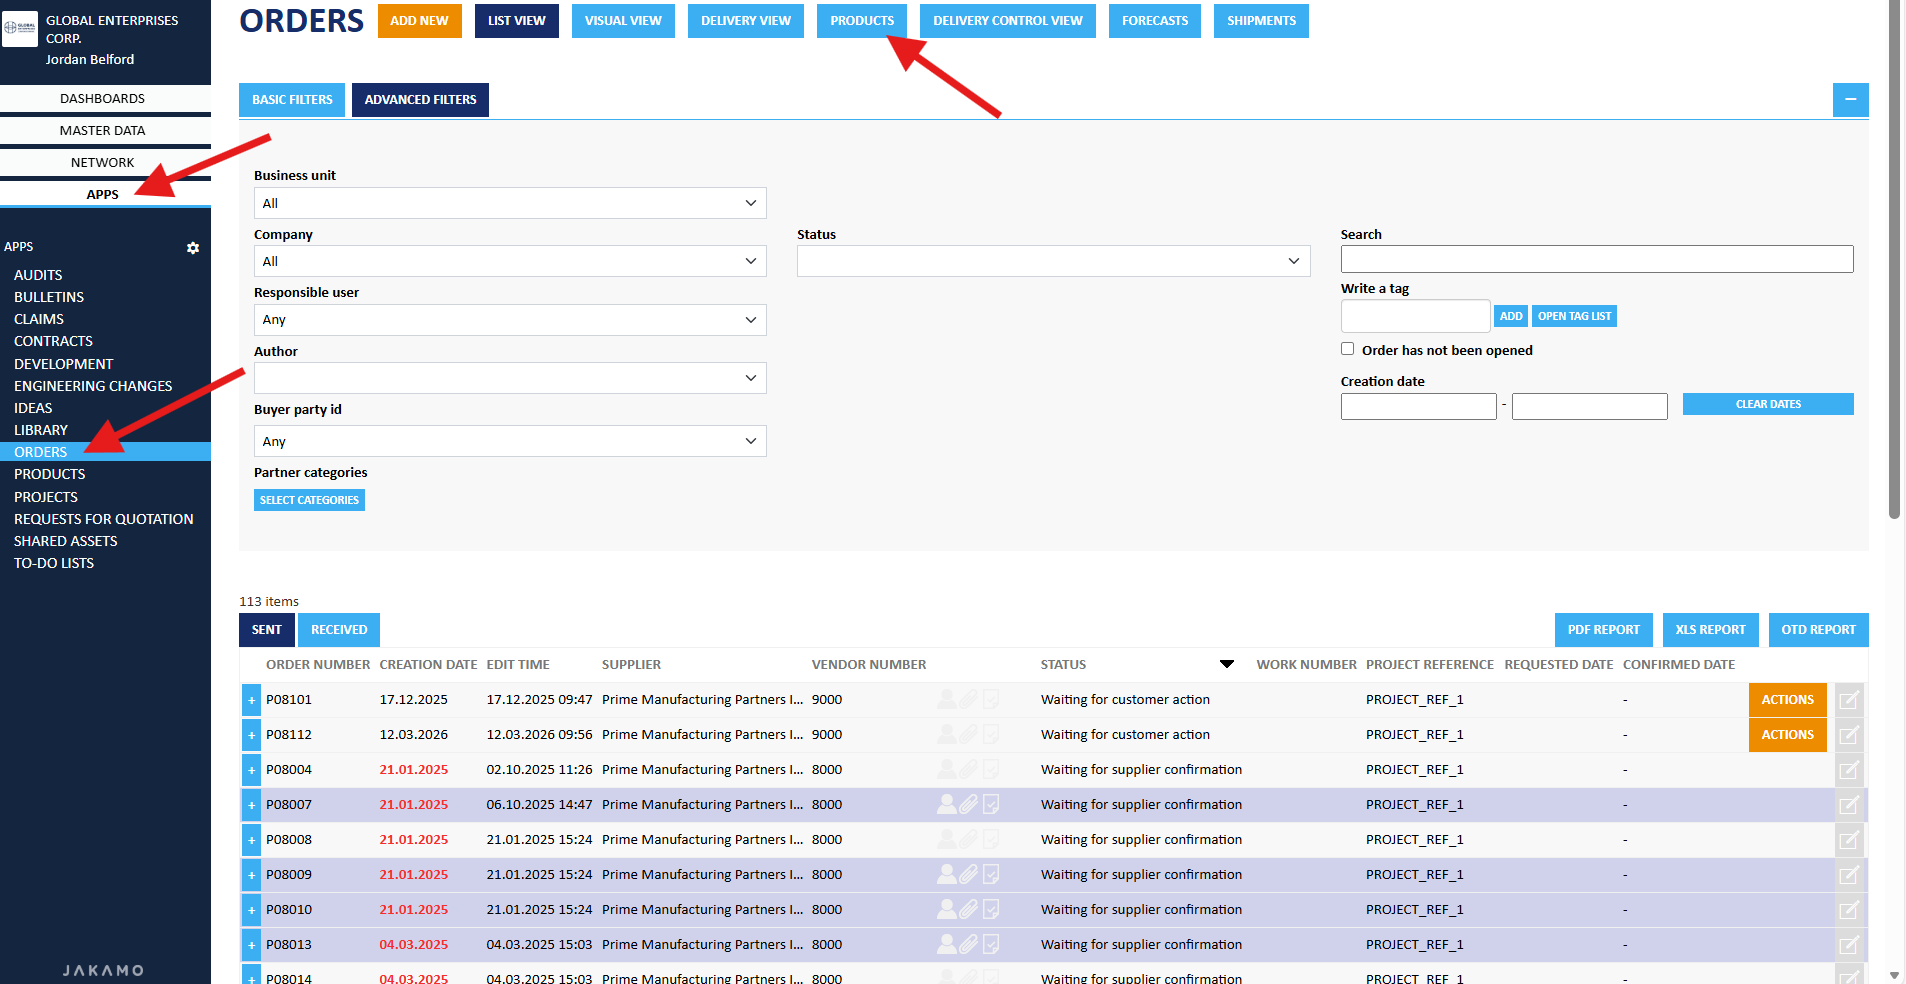Switch to the Advanced Filters tab
This screenshot has height=984, width=1906.
pos(420,100)
